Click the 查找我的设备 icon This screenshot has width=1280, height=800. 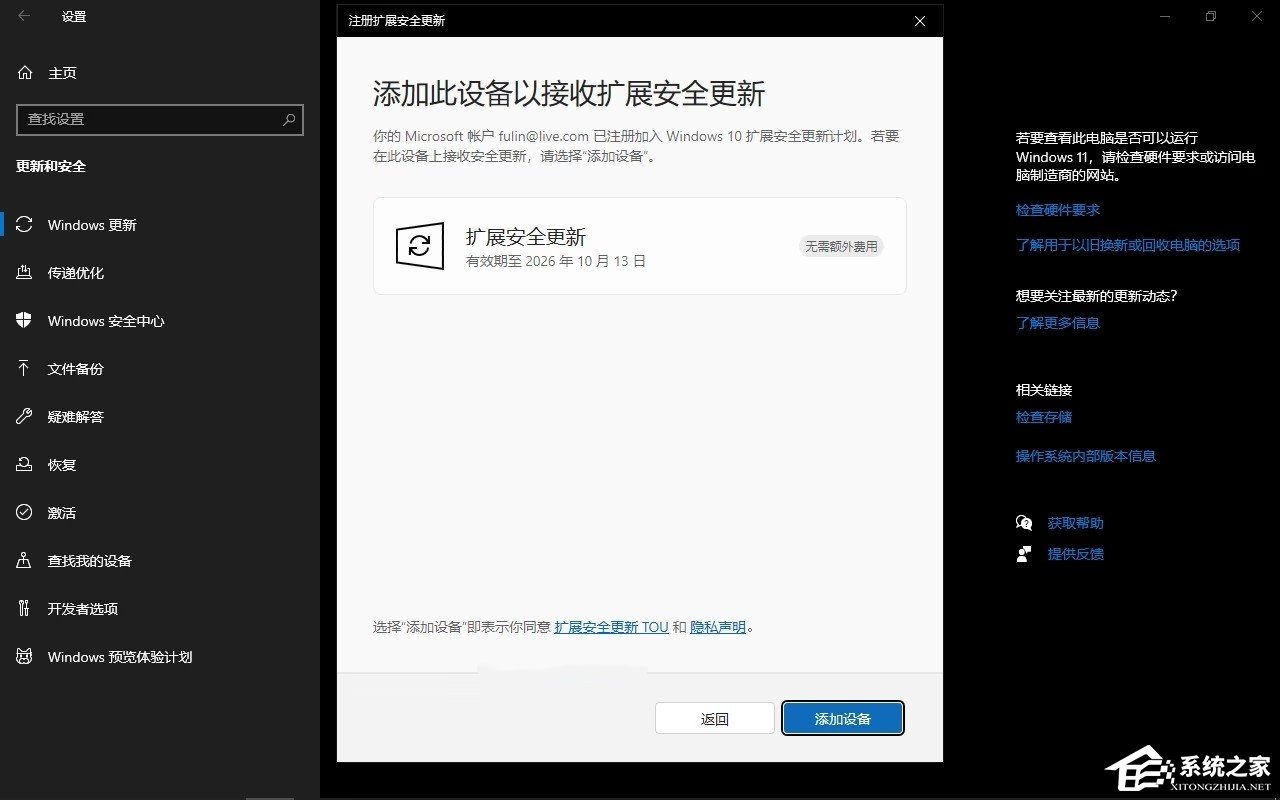(x=24, y=560)
